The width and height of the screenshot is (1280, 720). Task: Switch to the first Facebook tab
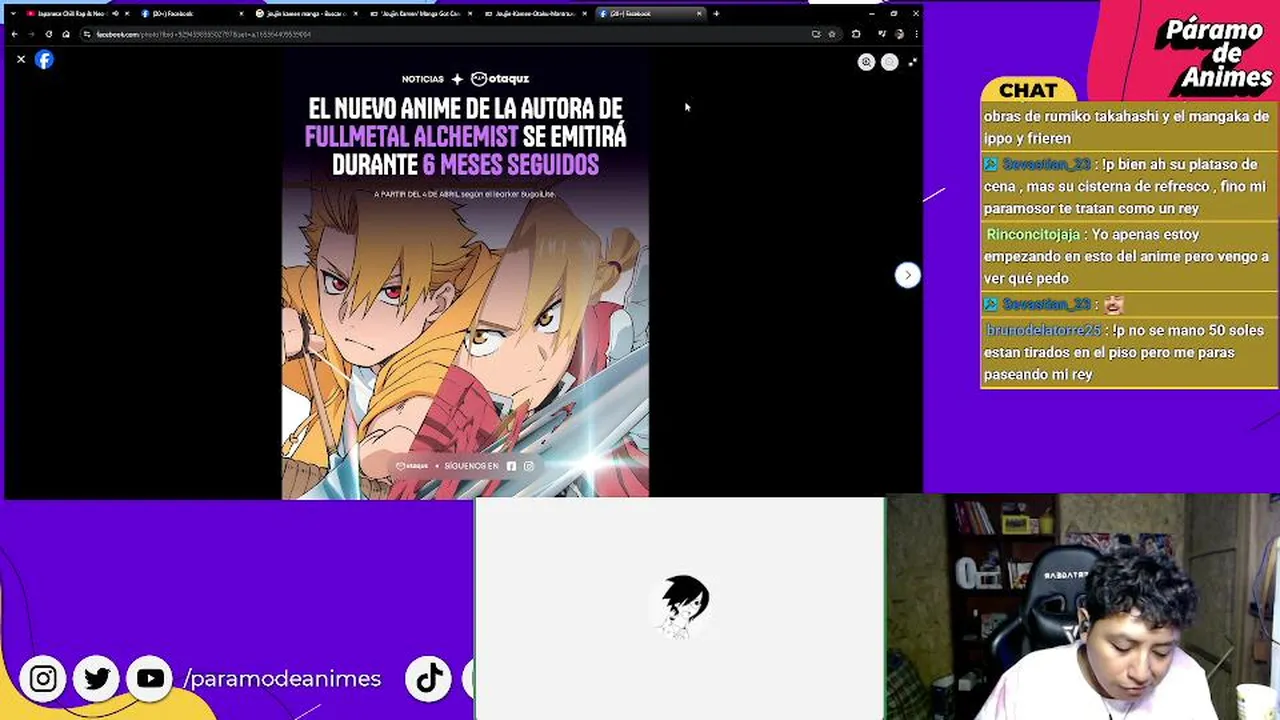(x=190, y=14)
